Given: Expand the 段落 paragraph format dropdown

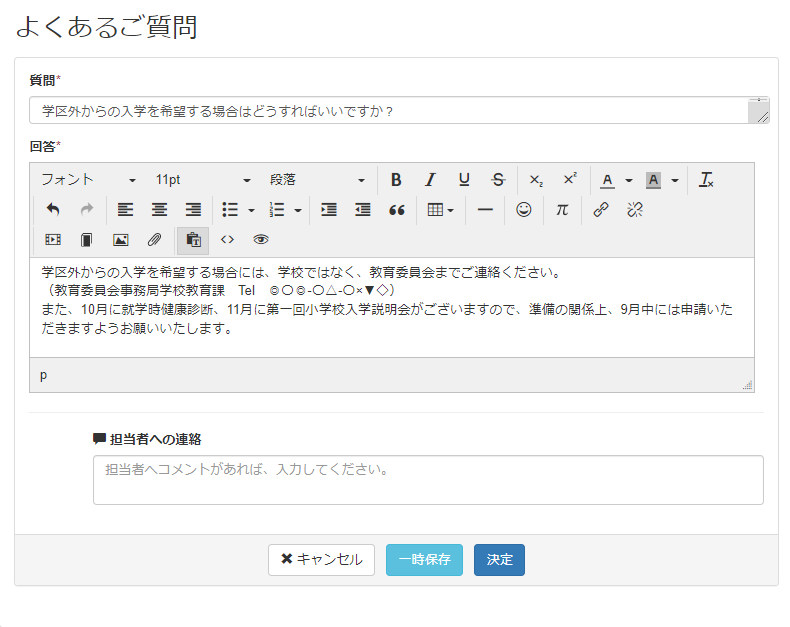Looking at the screenshot, I should coord(317,180).
